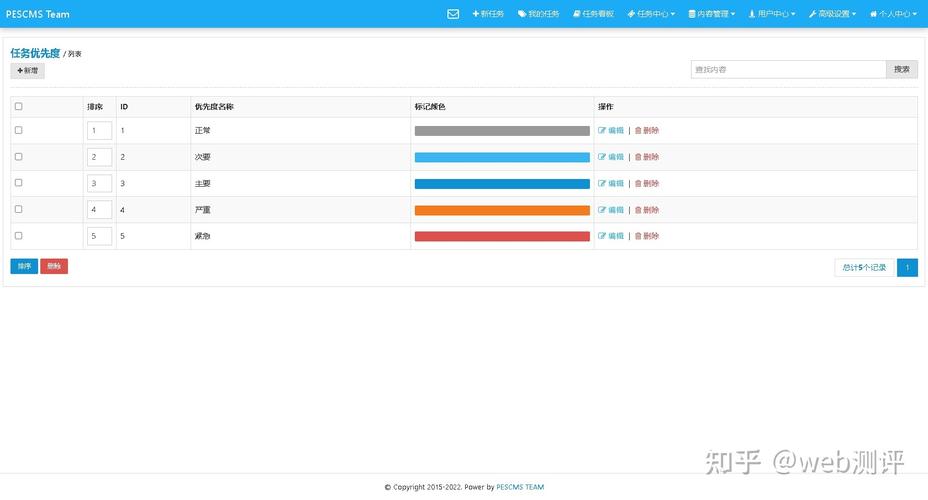Open the PESCMS TEAM footer link

point(520,487)
